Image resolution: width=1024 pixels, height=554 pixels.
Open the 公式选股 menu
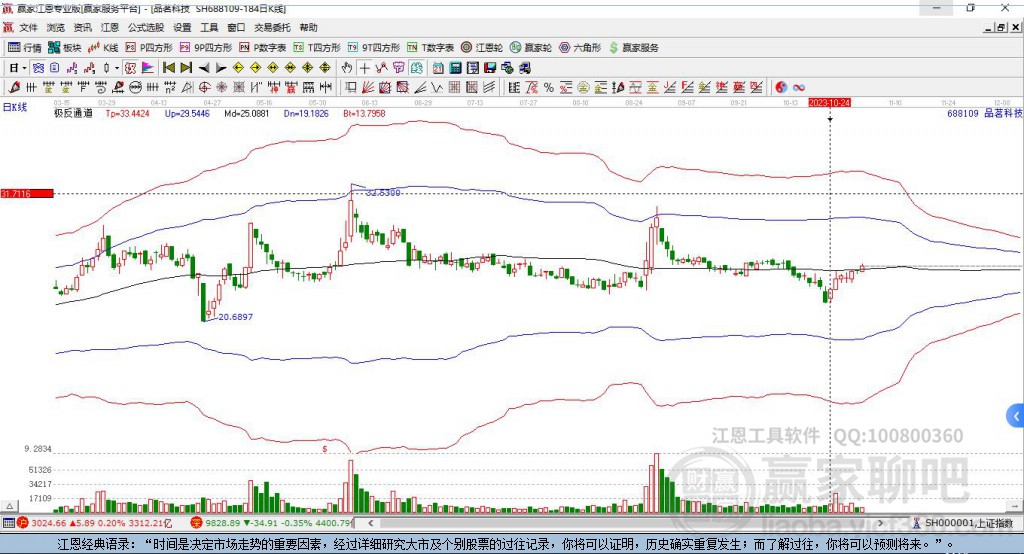pos(146,27)
